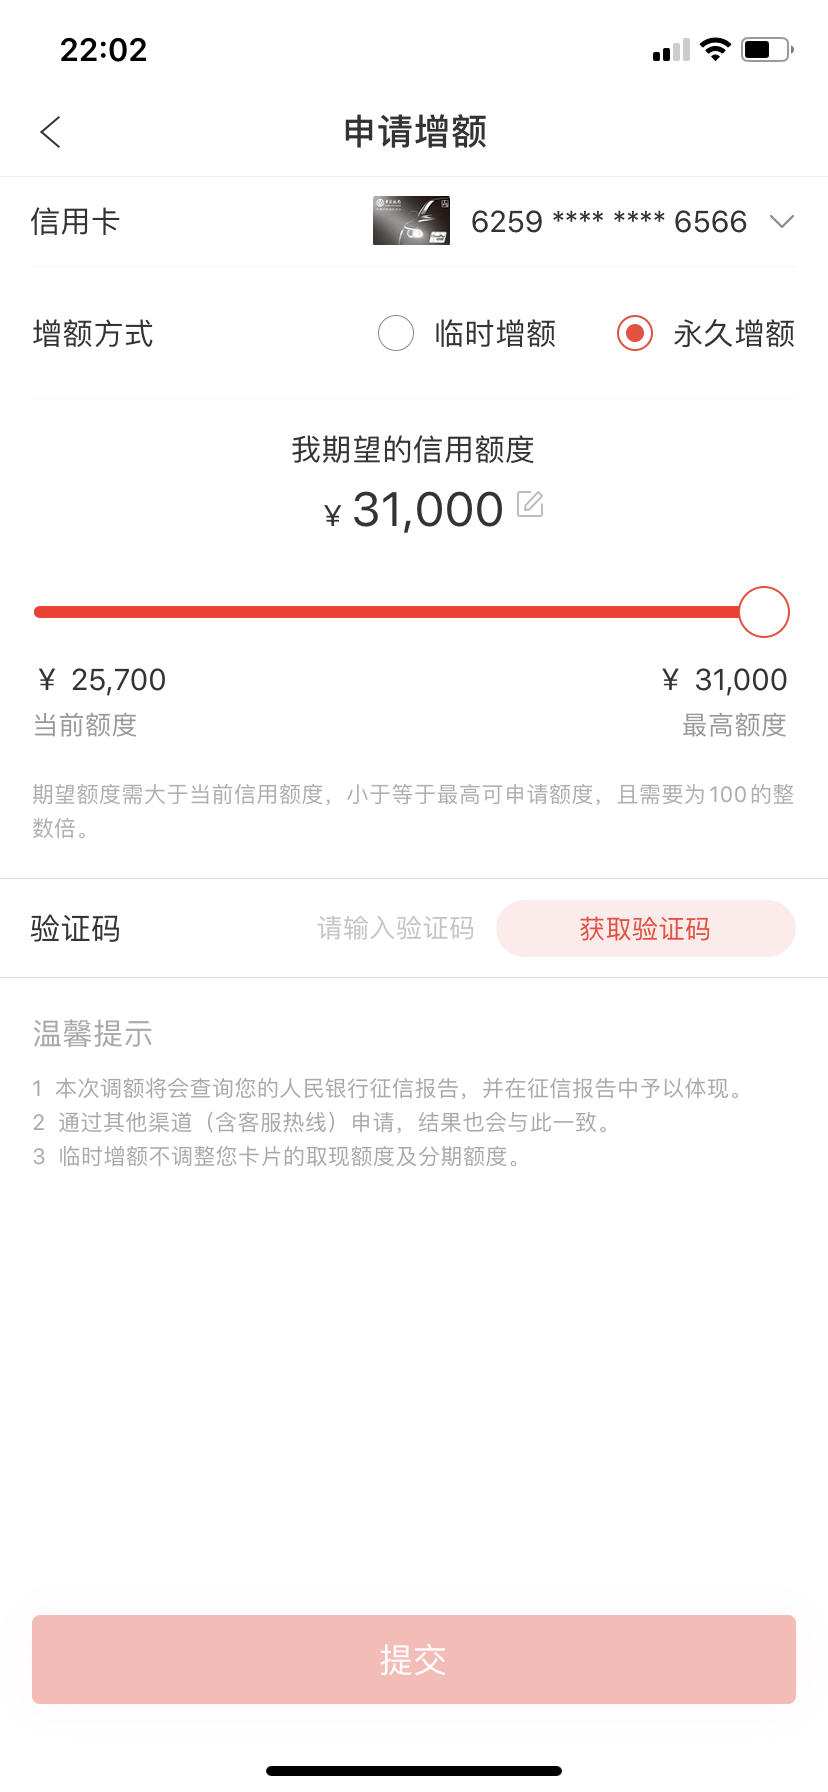Tap the 获取验证码 button
The image size is (828, 1792).
(x=646, y=929)
